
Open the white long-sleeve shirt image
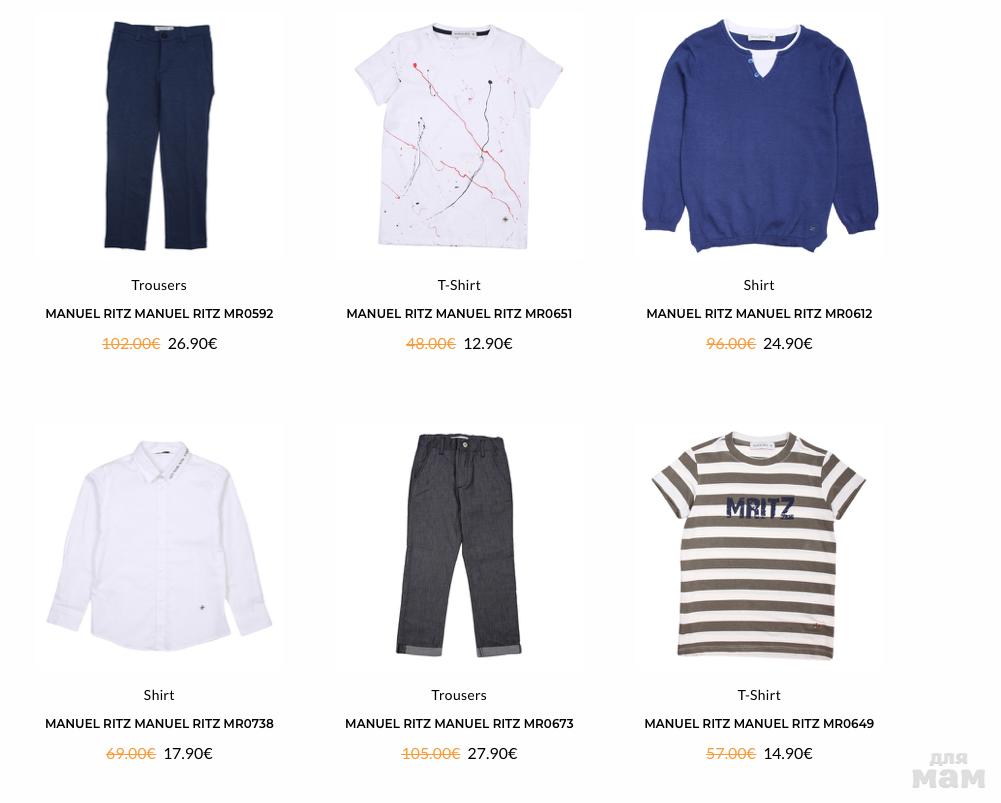(x=159, y=546)
